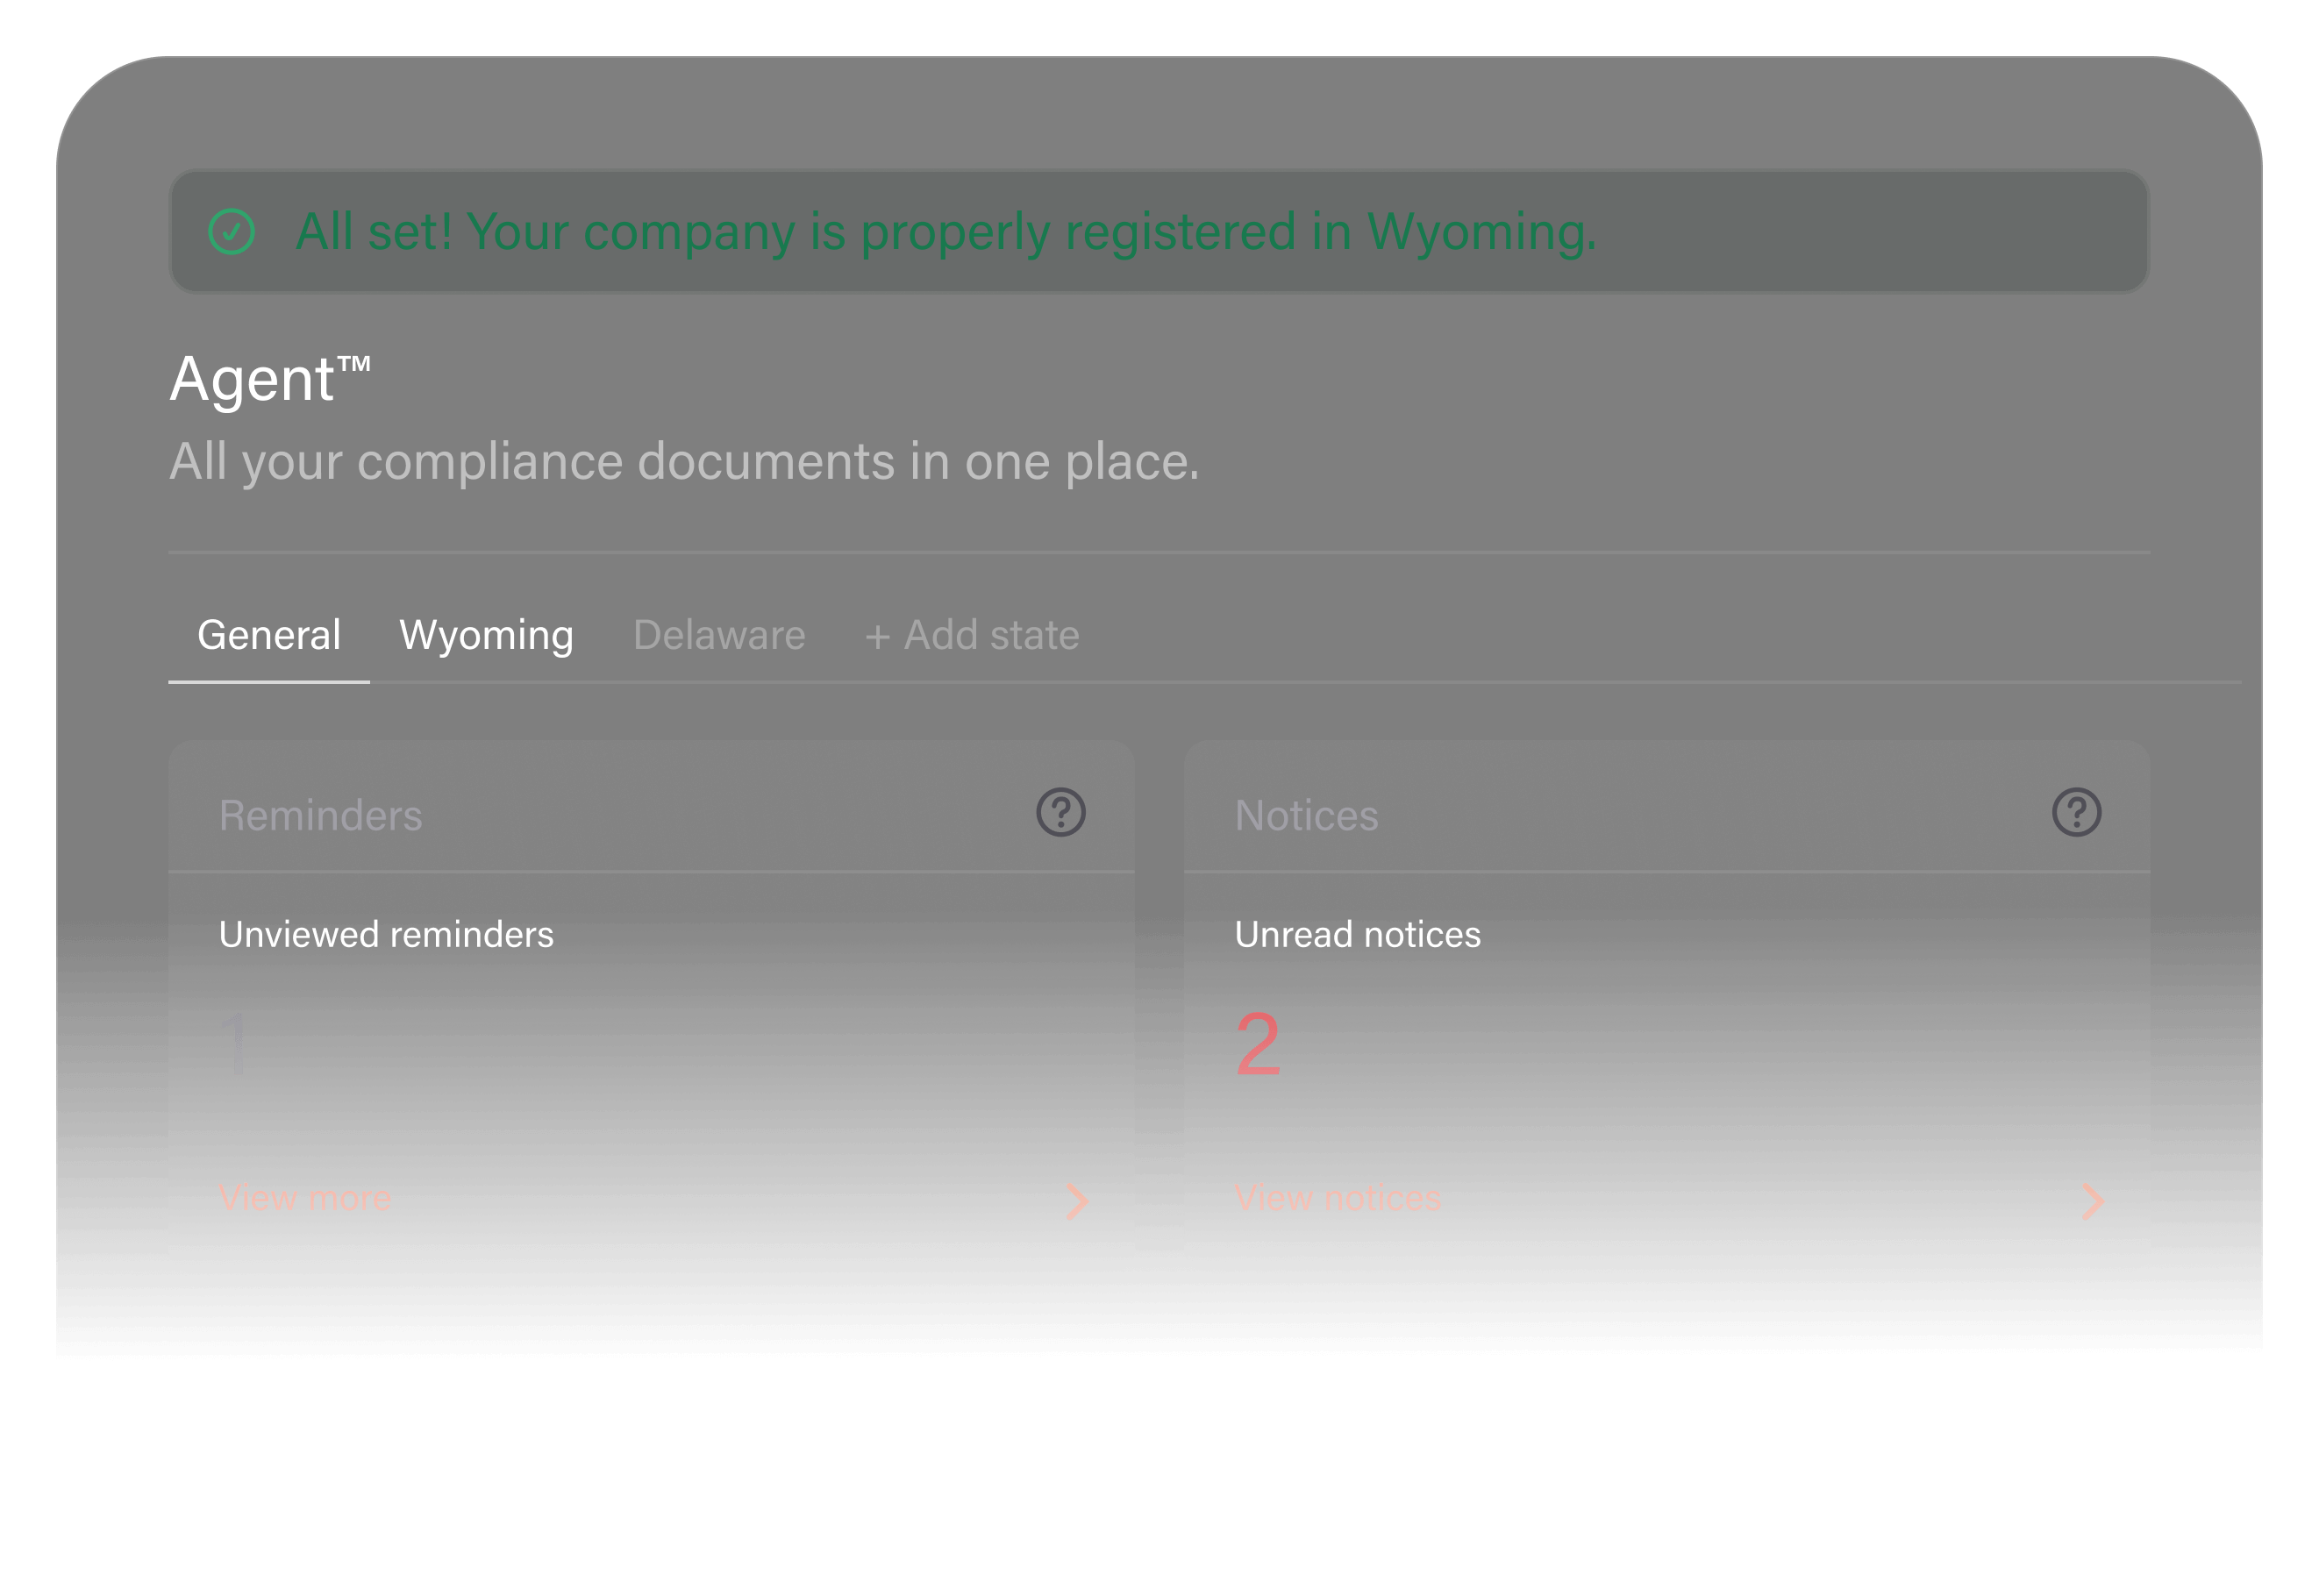Click the Reminders card title
The image size is (2319, 1596).
[x=320, y=815]
